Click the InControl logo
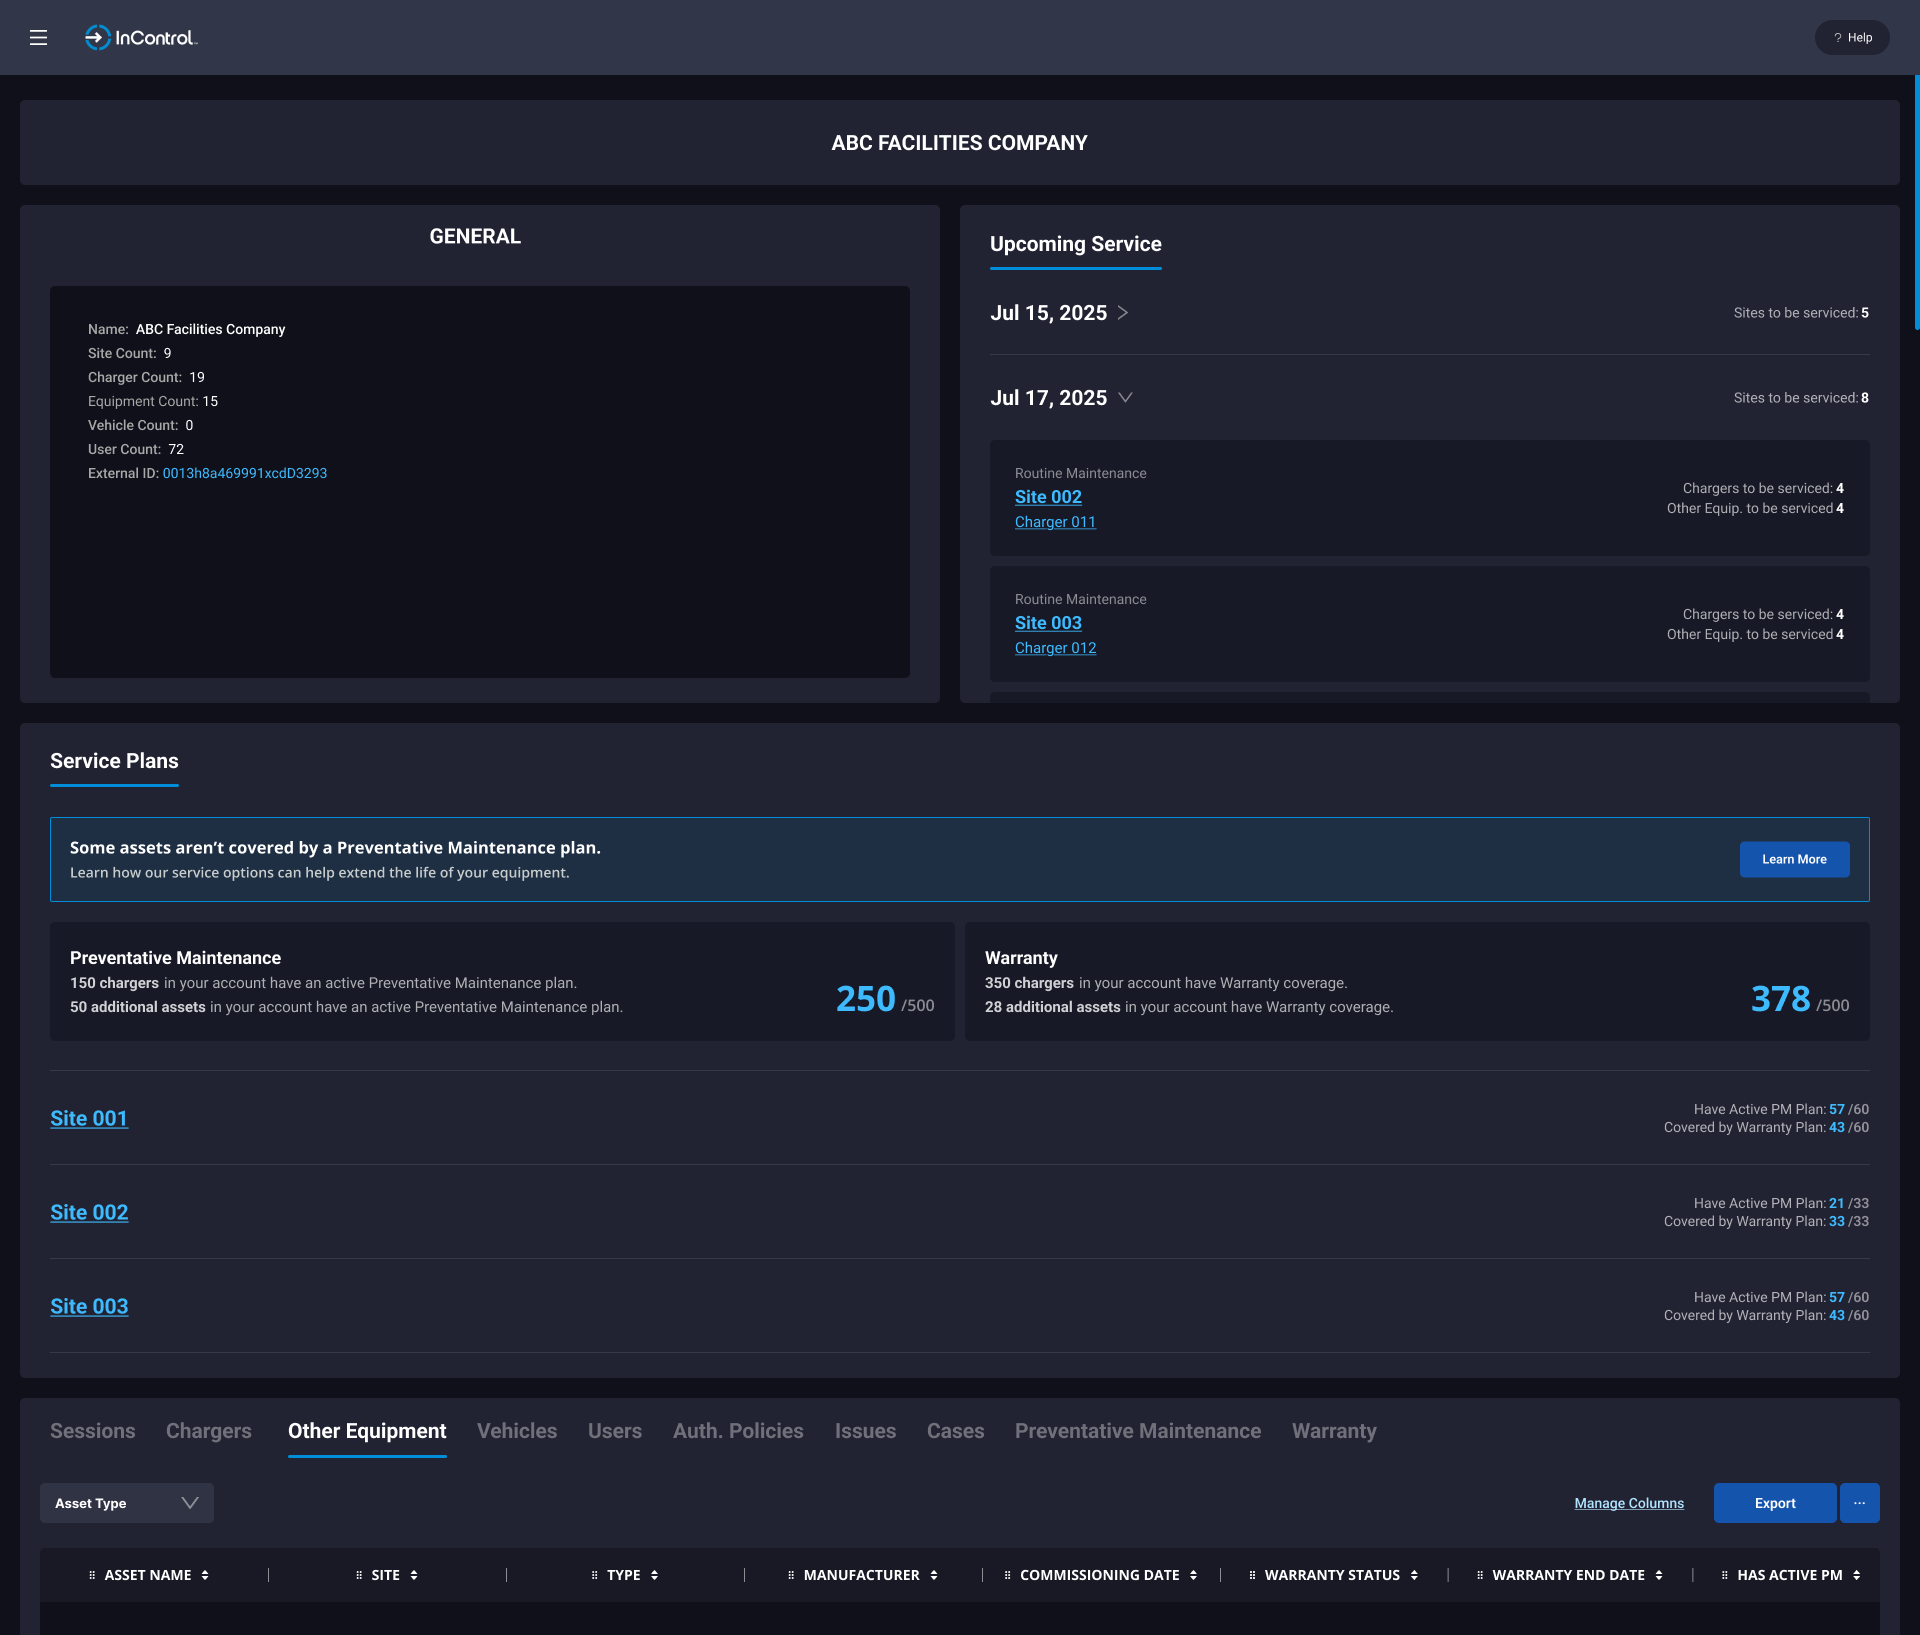Viewport: 1920px width, 1635px height. click(x=141, y=38)
